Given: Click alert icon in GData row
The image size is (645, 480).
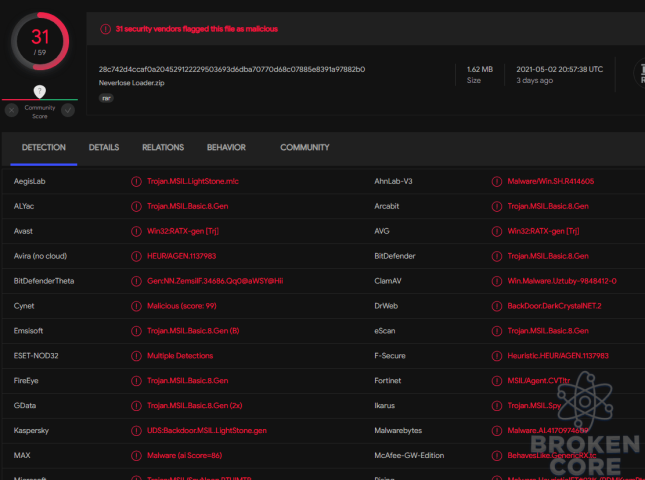Looking at the screenshot, I should point(136,406).
